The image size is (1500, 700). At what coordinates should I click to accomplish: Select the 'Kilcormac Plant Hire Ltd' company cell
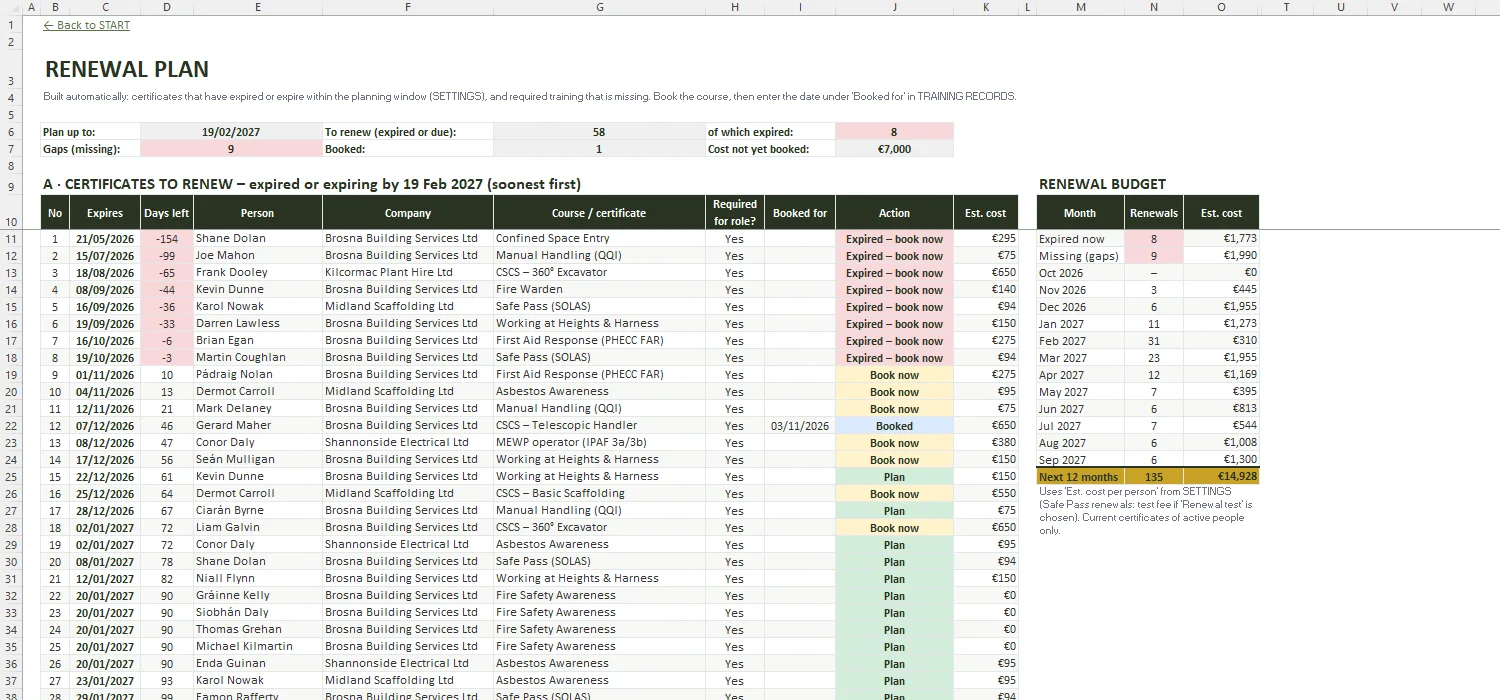(408, 272)
